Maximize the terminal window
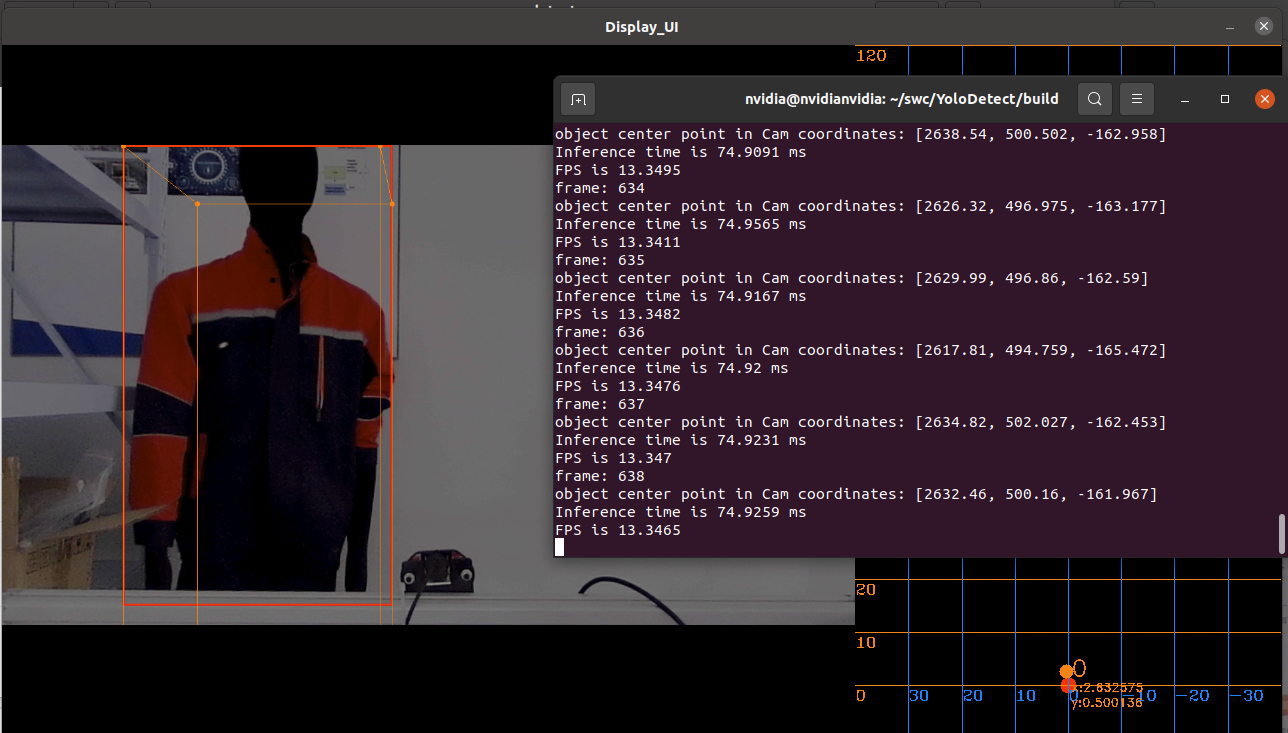 1225,100
